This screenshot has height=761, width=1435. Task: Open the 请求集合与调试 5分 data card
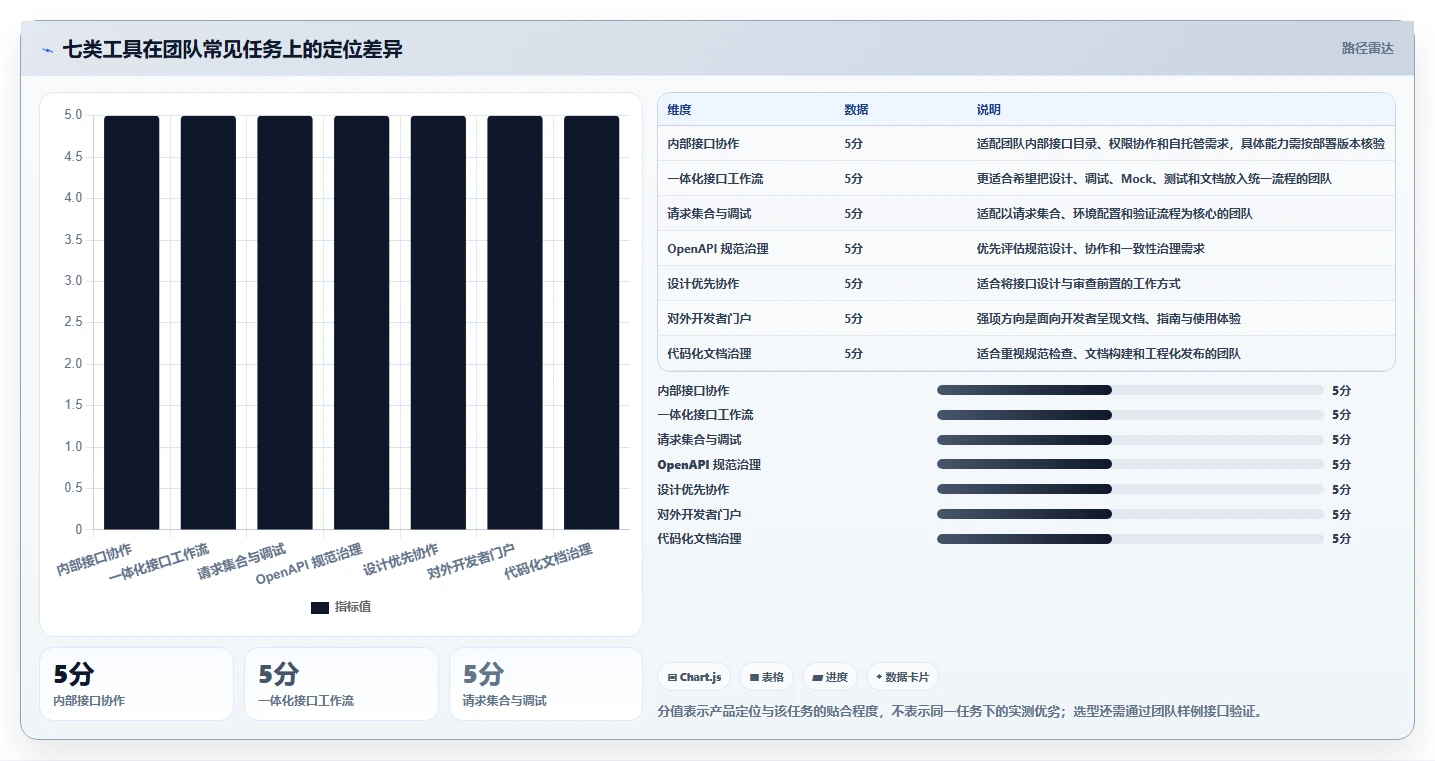pyautogui.click(x=546, y=684)
